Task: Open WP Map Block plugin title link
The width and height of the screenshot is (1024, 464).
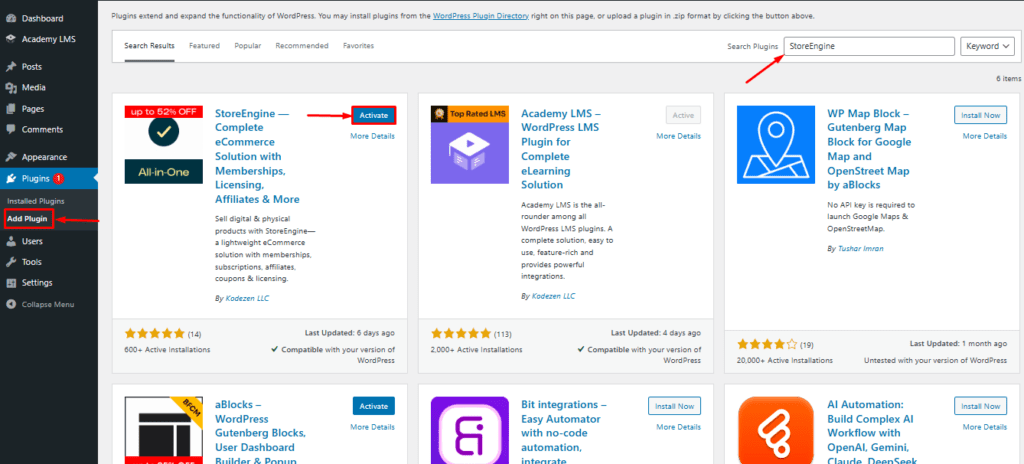Action: point(869,149)
